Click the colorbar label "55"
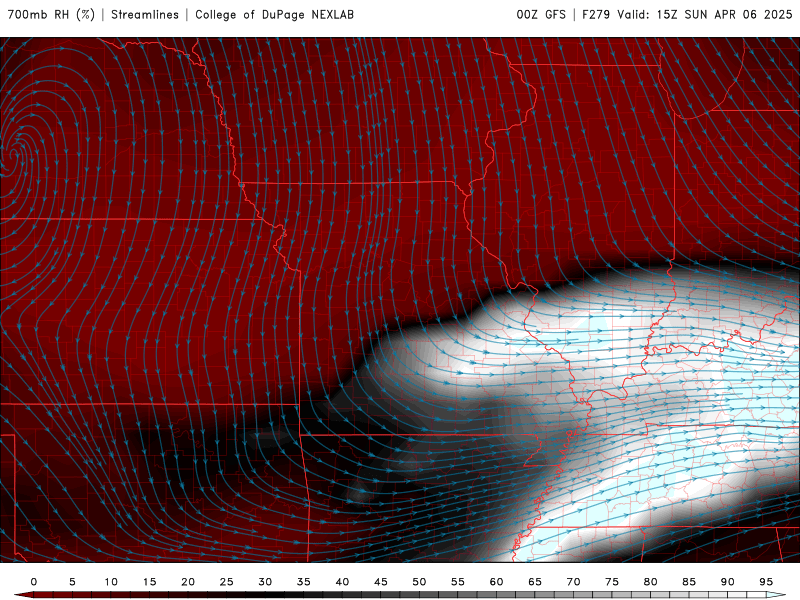Image resolution: width=800 pixels, height=600 pixels. [x=458, y=582]
